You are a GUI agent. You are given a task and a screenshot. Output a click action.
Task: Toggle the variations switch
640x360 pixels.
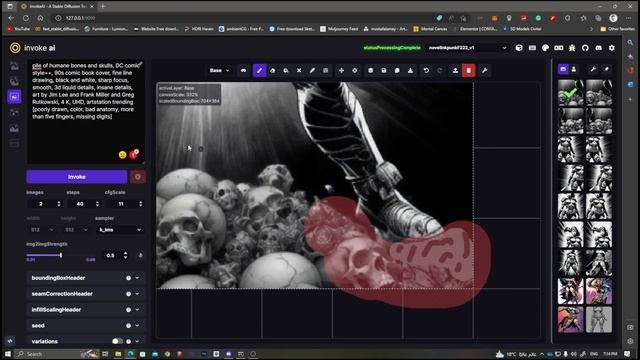(x=117, y=341)
